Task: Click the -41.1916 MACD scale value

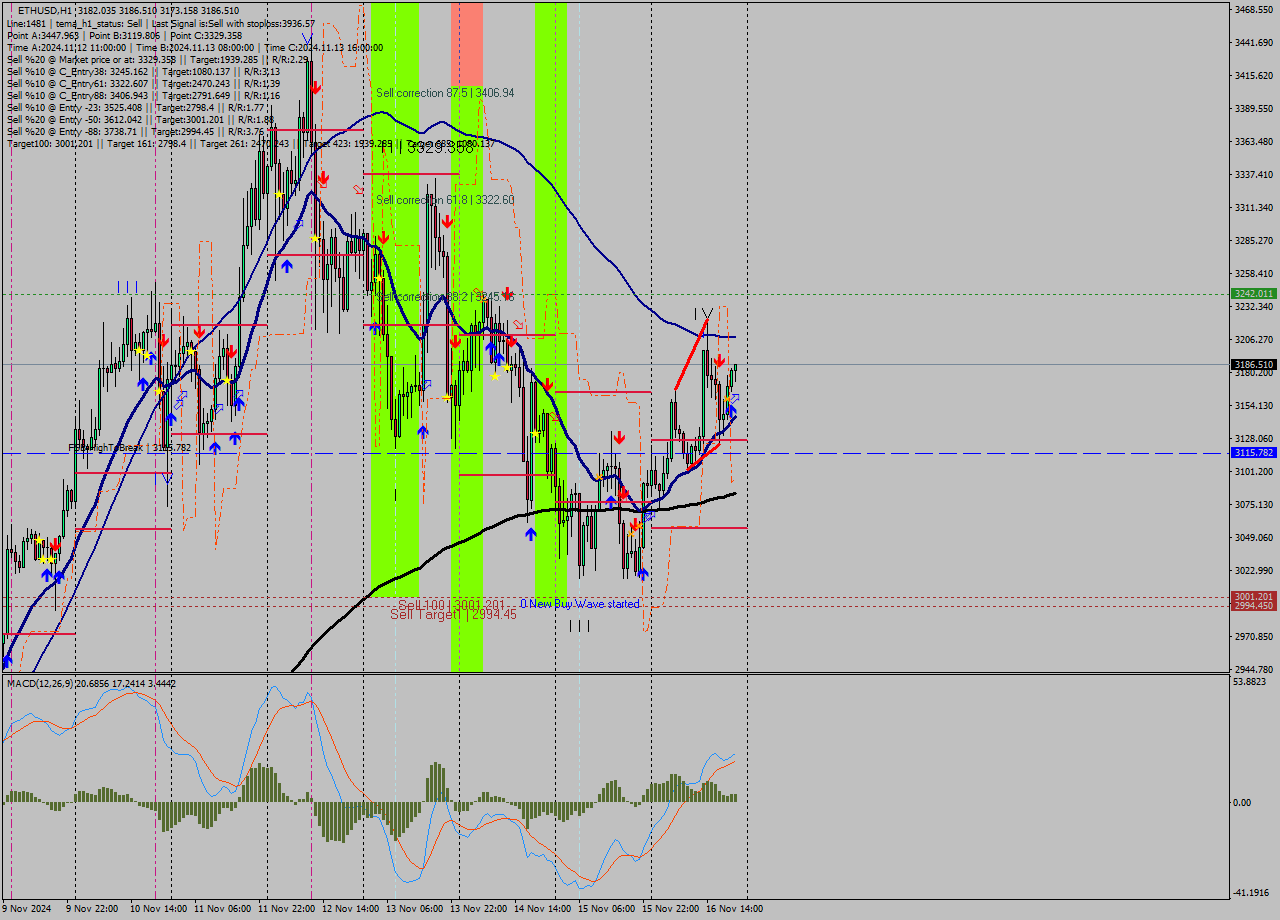Action: (1253, 892)
